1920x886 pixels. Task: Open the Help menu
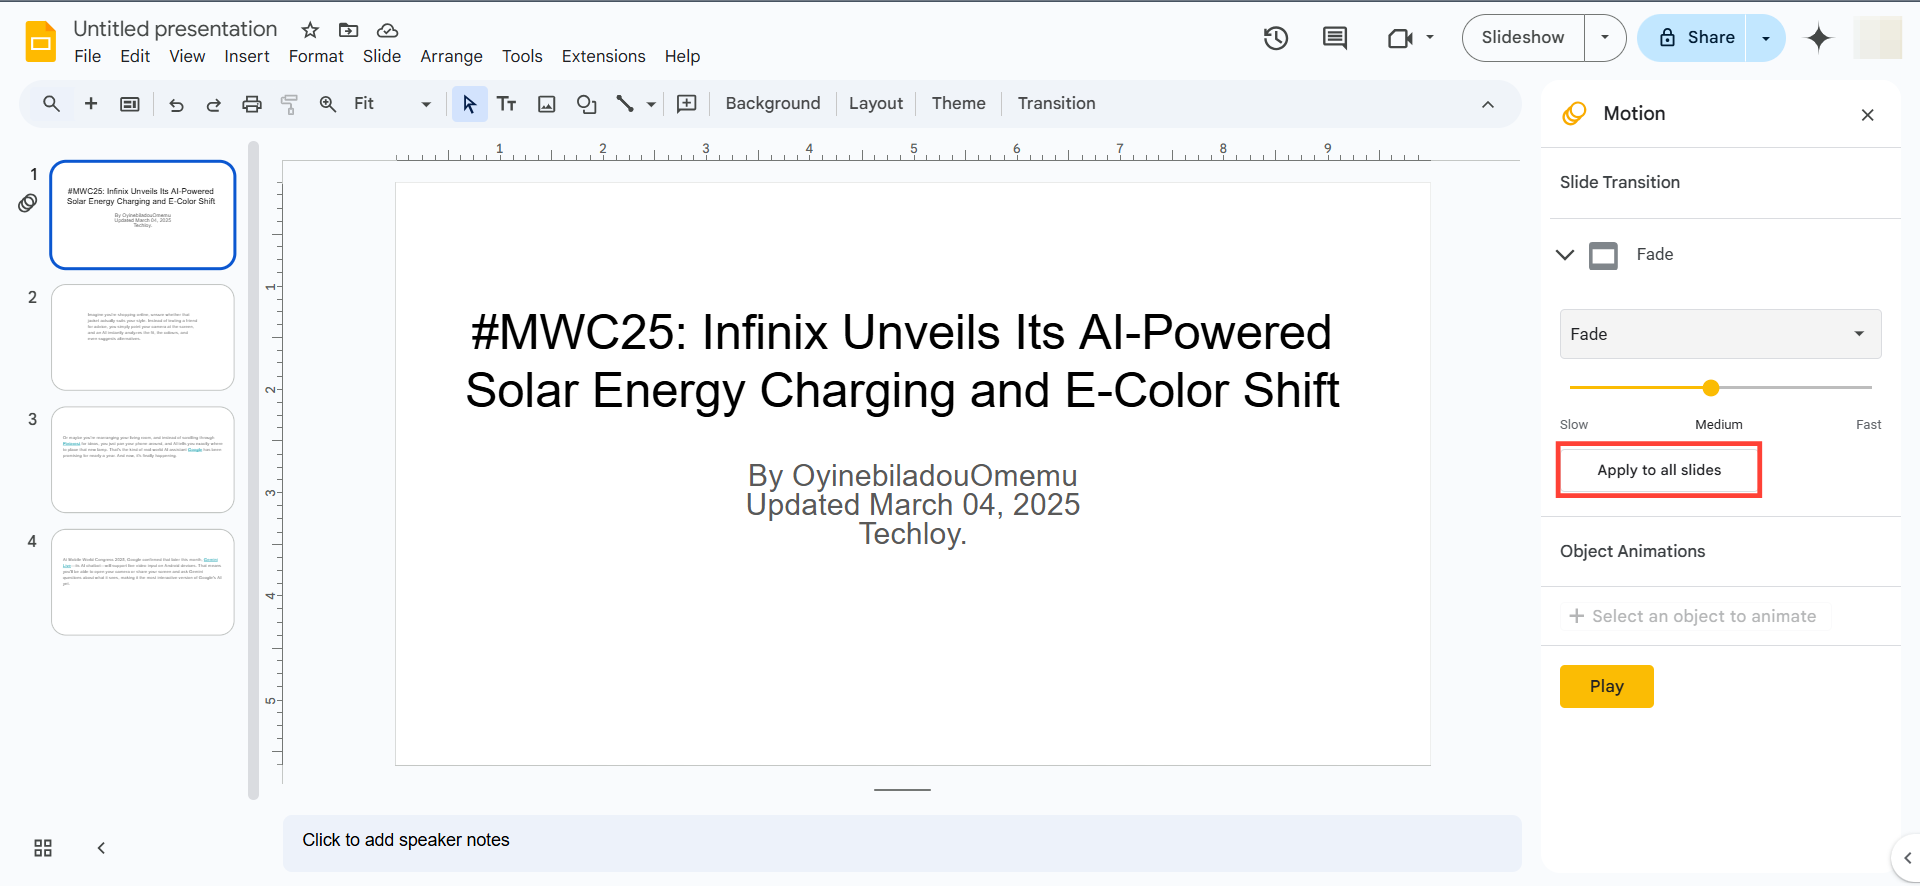coord(682,56)
